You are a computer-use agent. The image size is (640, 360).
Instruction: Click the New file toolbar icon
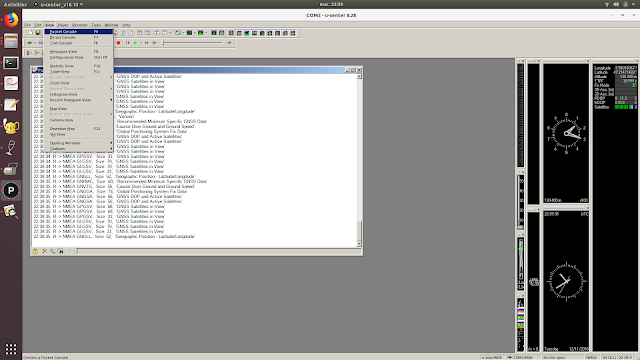tap(30, 33)
